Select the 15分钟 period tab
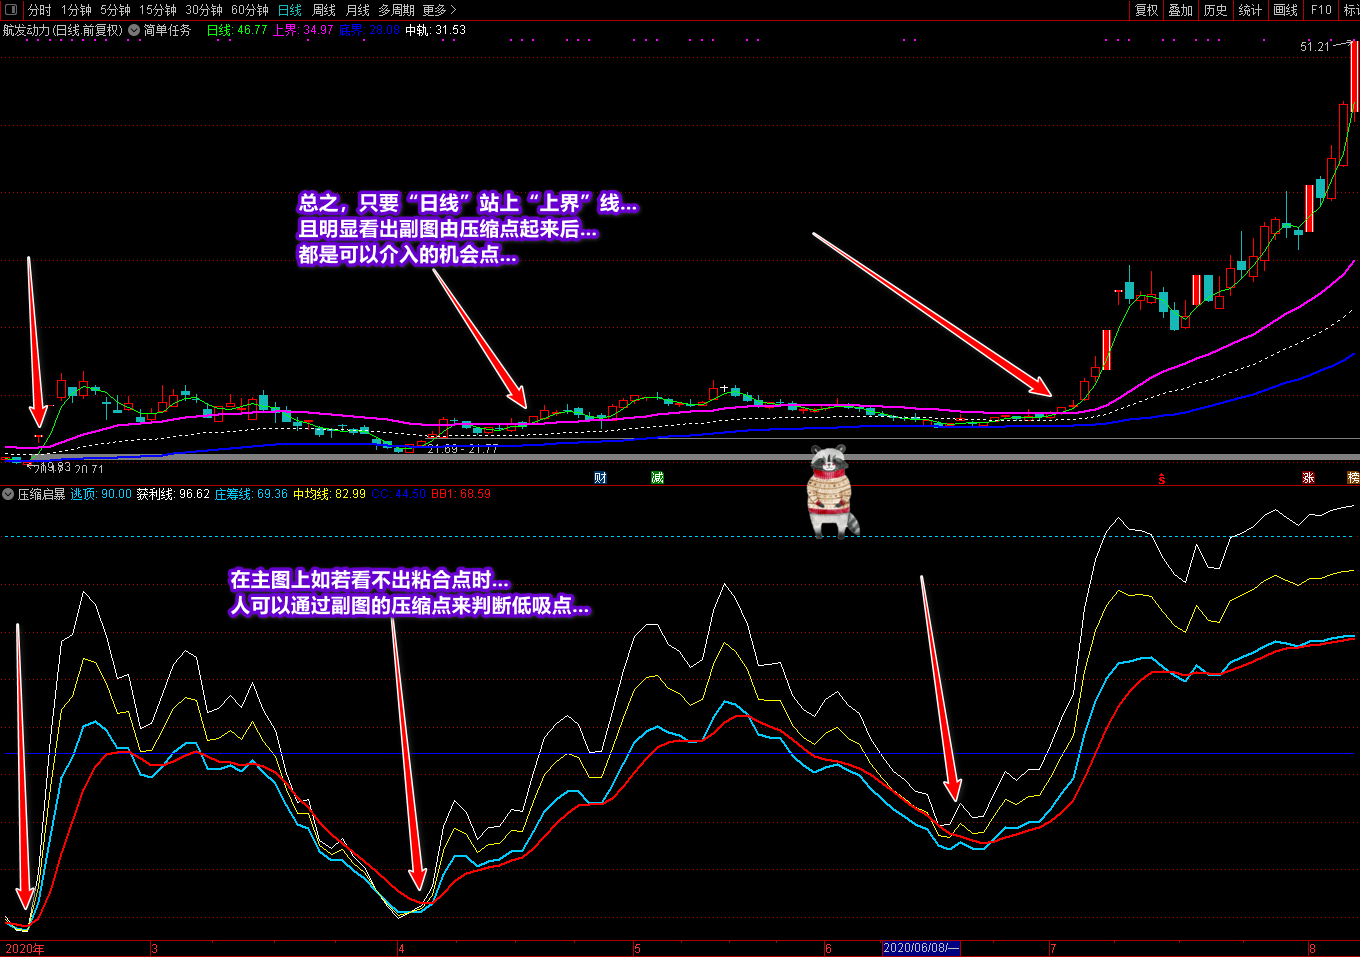1360x957 pixels. tap(158, 10)
